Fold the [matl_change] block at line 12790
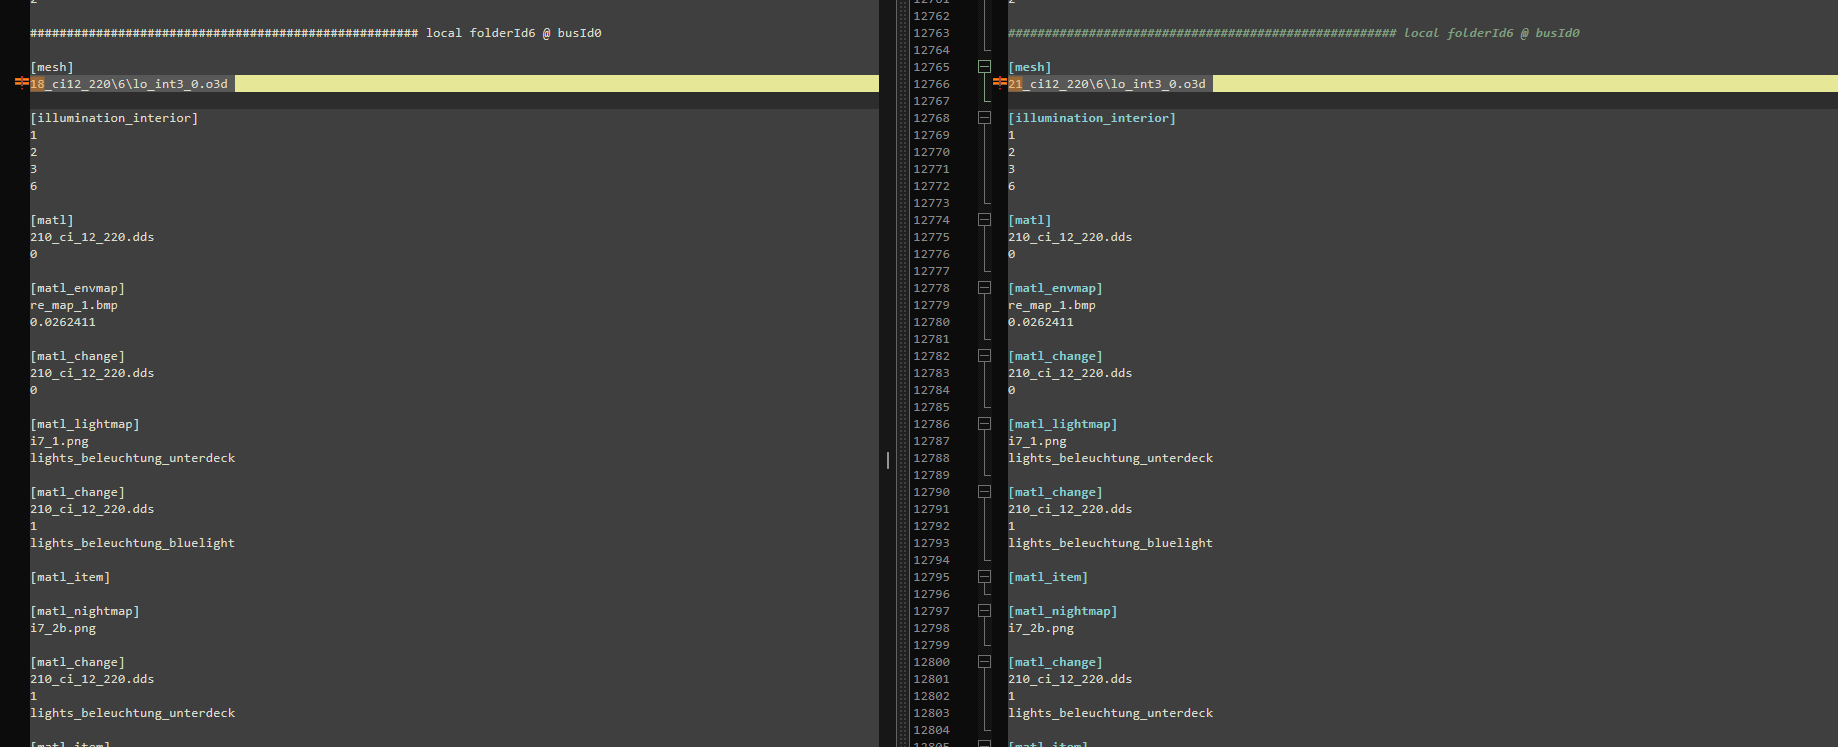 [x=984, y=492]
